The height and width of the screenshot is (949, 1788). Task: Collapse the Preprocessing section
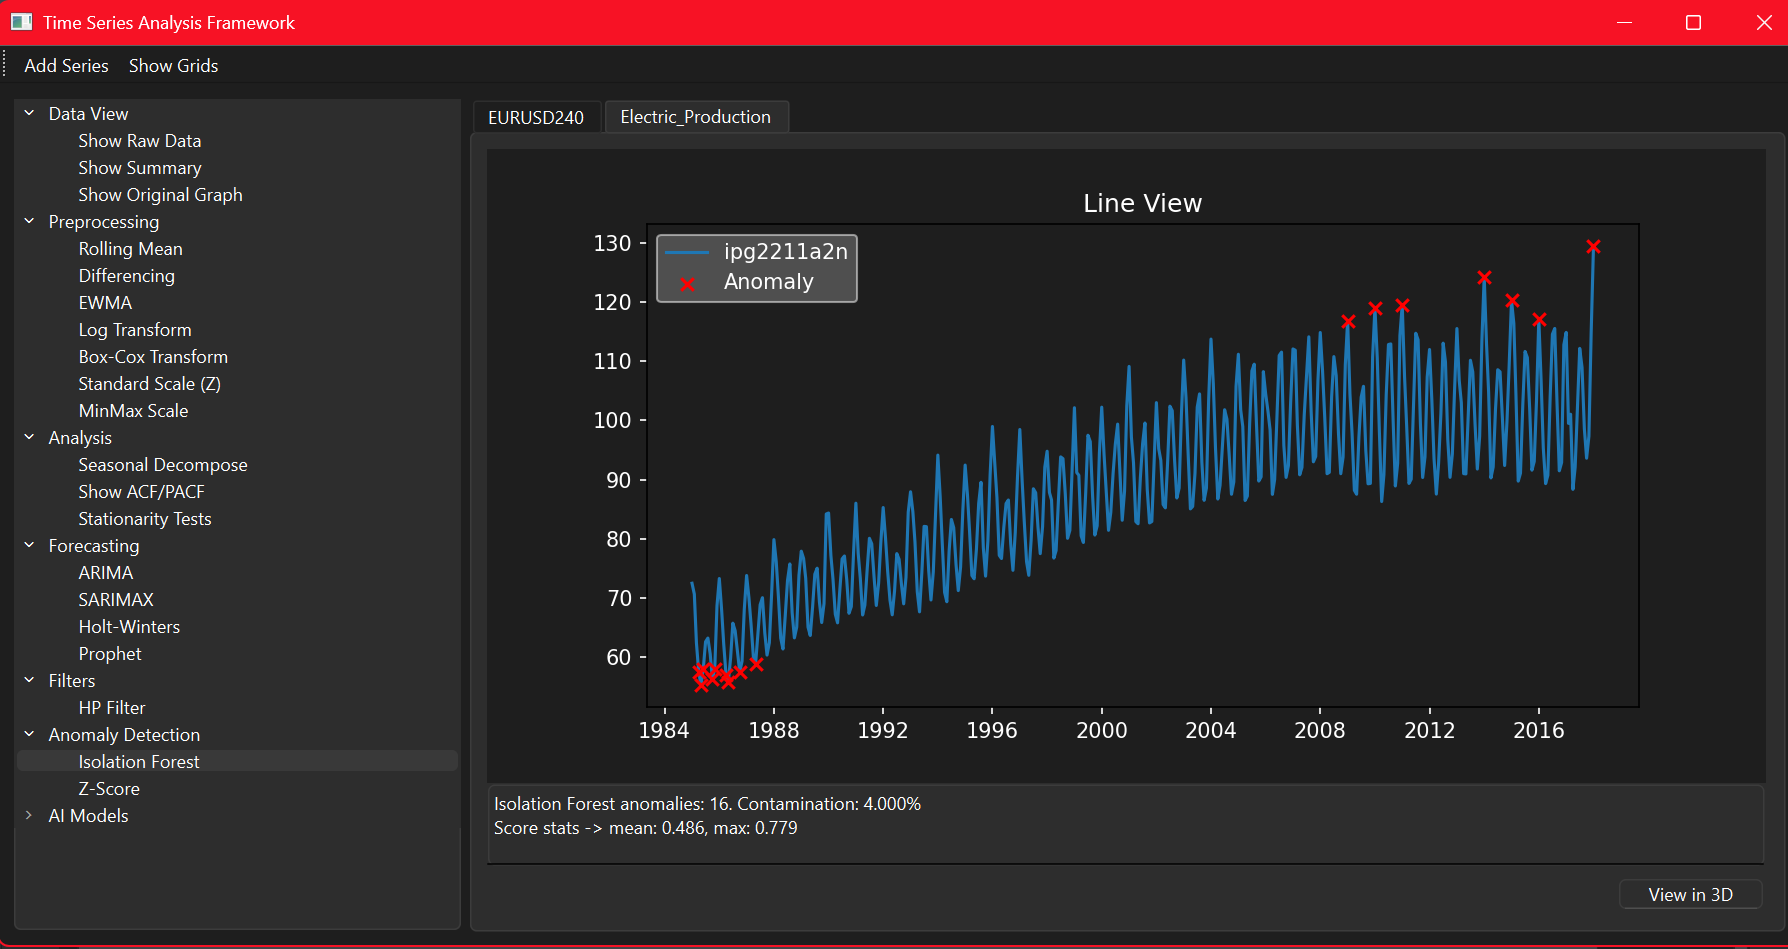tap(28, 221)
